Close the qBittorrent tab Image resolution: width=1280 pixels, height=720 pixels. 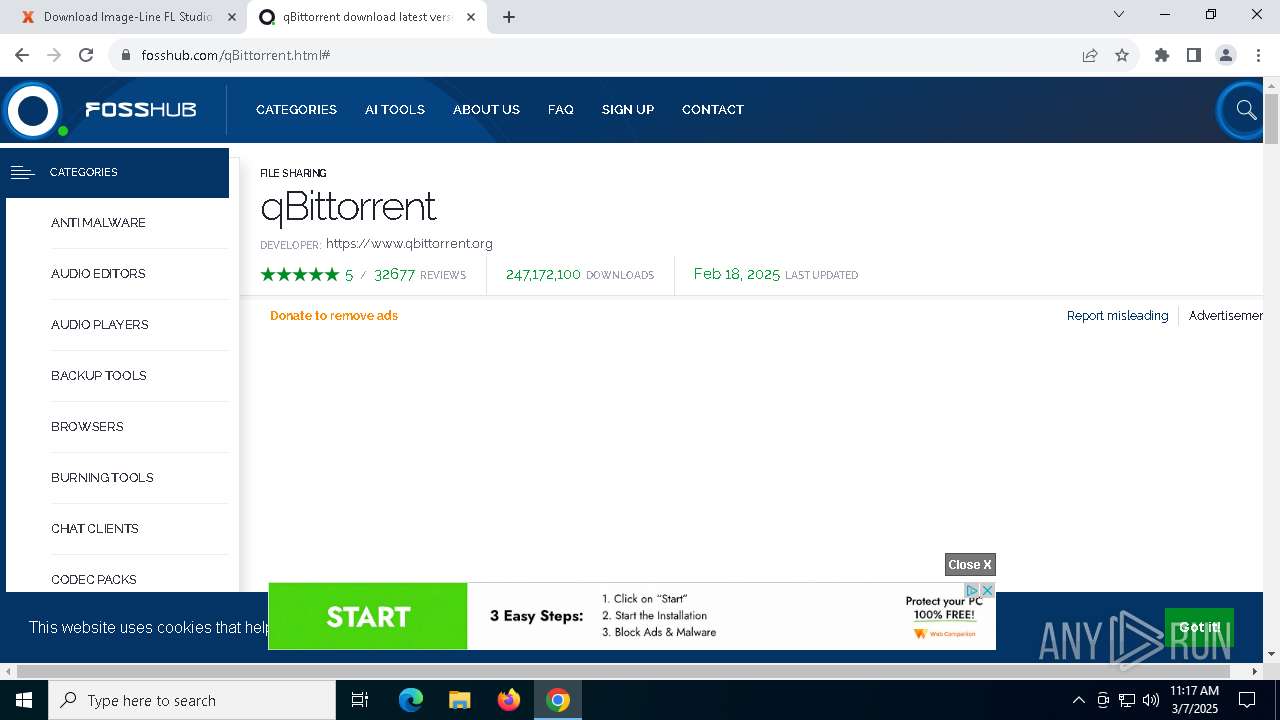[471, 17]
